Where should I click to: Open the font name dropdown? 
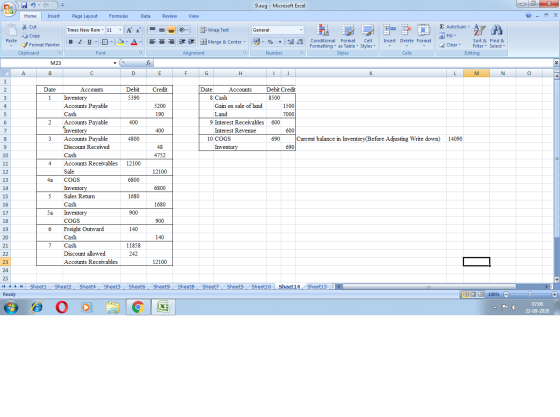103,30
